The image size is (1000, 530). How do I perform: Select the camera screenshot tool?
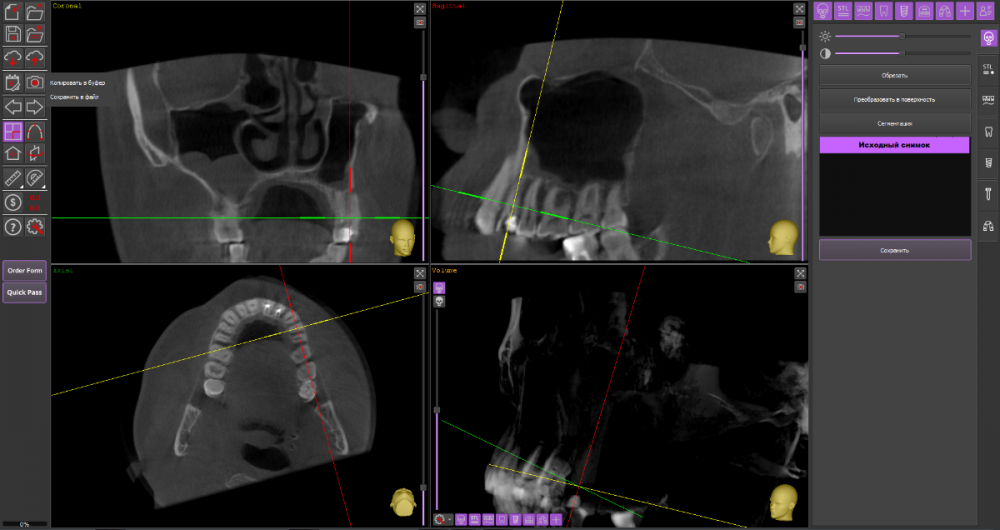(35, 82)
